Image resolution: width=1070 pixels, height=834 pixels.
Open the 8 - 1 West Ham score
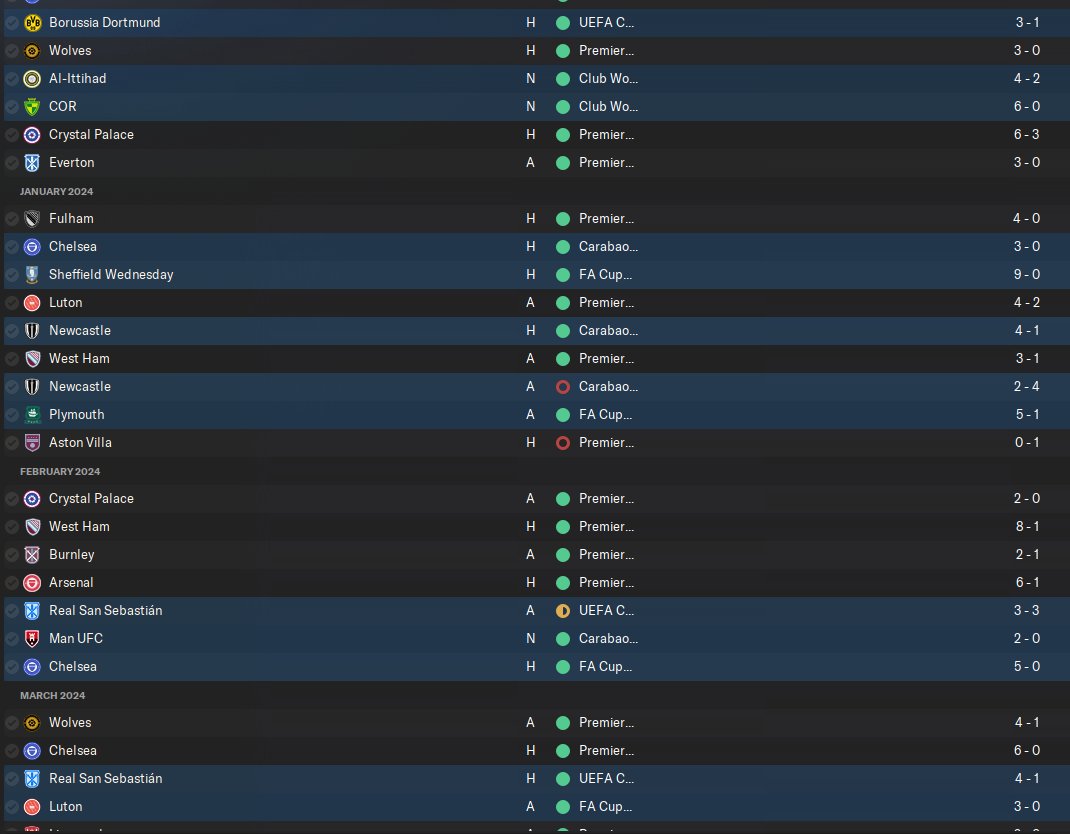pos(1027,526)
